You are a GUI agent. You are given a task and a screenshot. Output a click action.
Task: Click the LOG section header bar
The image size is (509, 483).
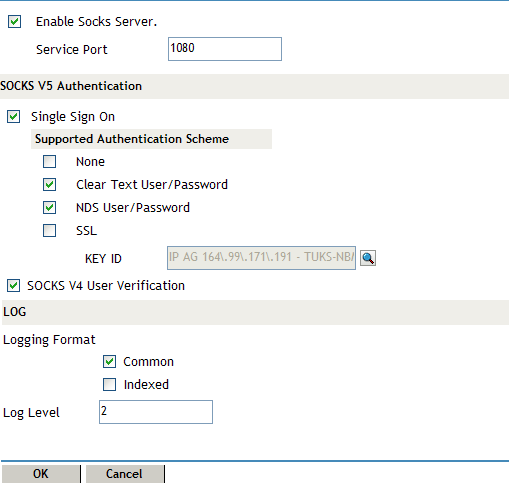click(x=255, y=312)
